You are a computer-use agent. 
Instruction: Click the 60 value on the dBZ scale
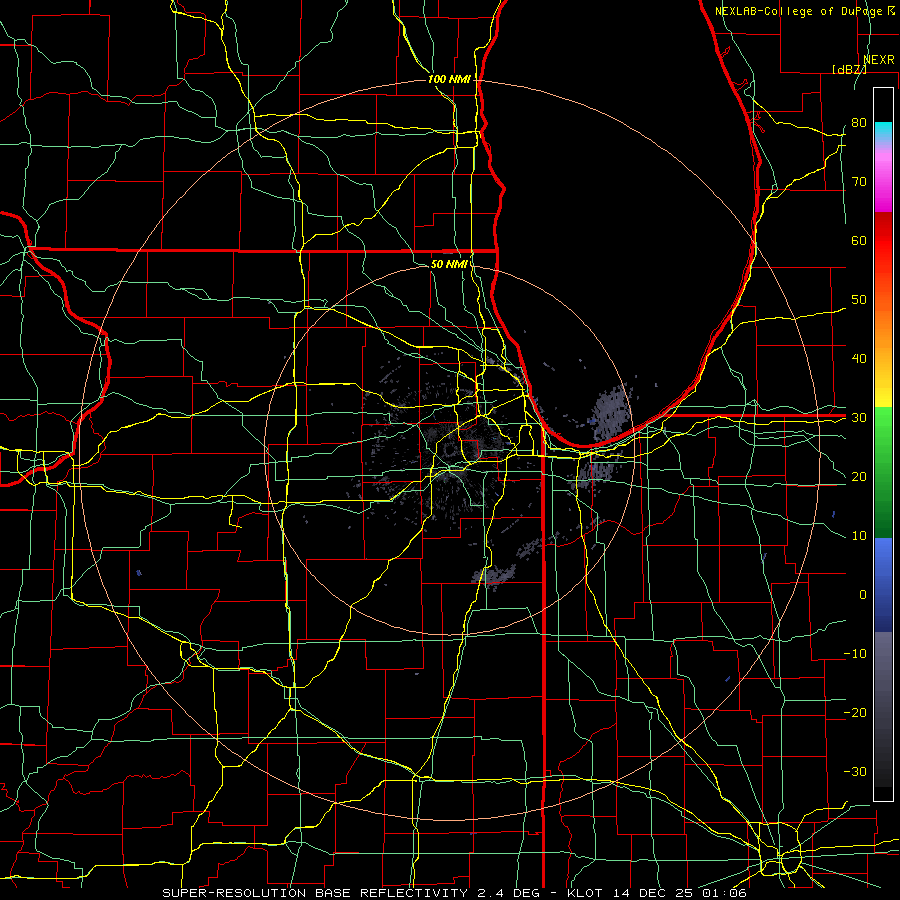pos(859,240)
